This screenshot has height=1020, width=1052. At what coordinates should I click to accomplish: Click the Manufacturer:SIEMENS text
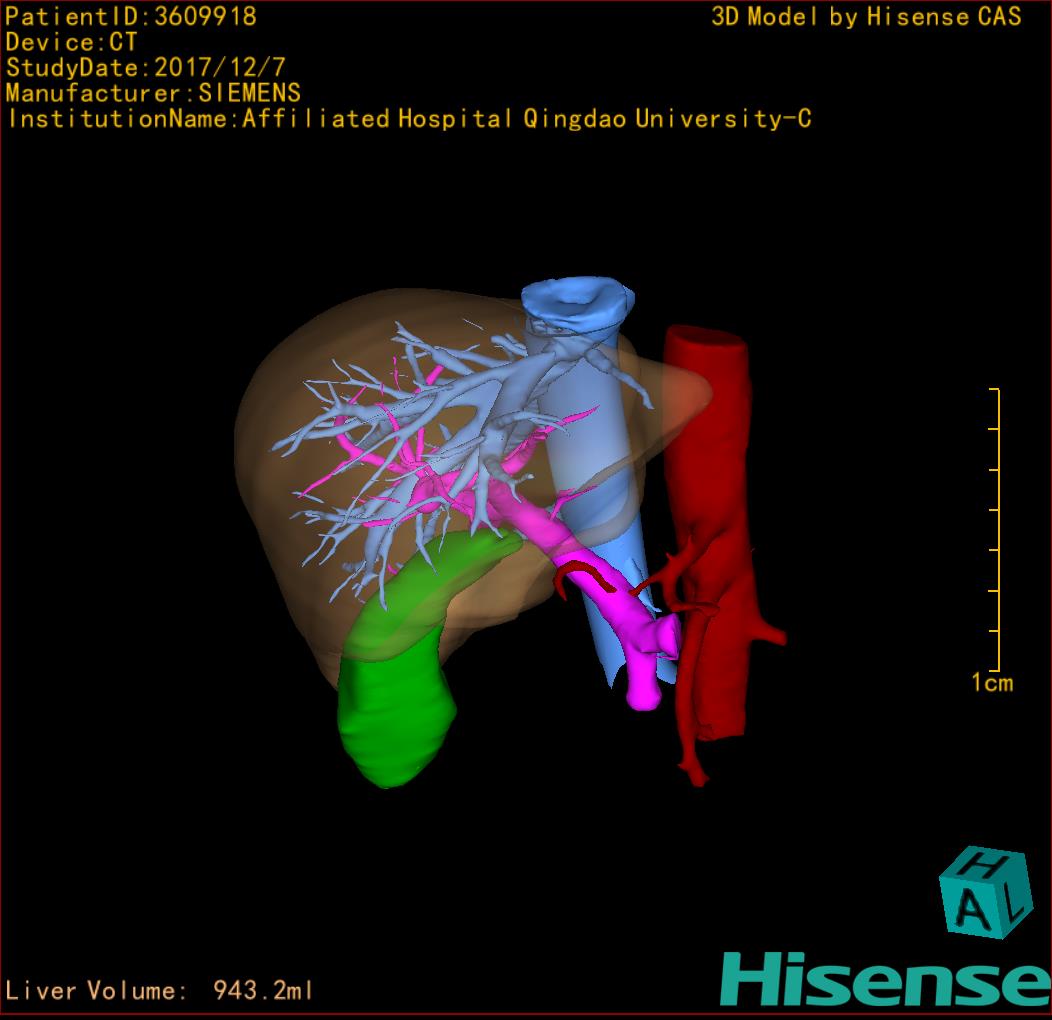pos(153,93)
